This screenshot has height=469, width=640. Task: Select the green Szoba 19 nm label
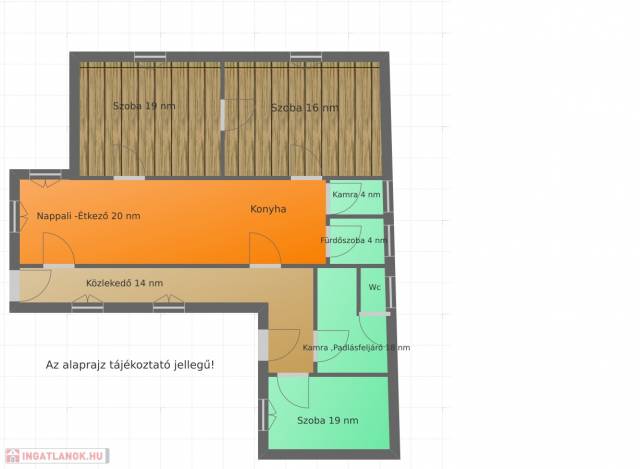[327, 420]
